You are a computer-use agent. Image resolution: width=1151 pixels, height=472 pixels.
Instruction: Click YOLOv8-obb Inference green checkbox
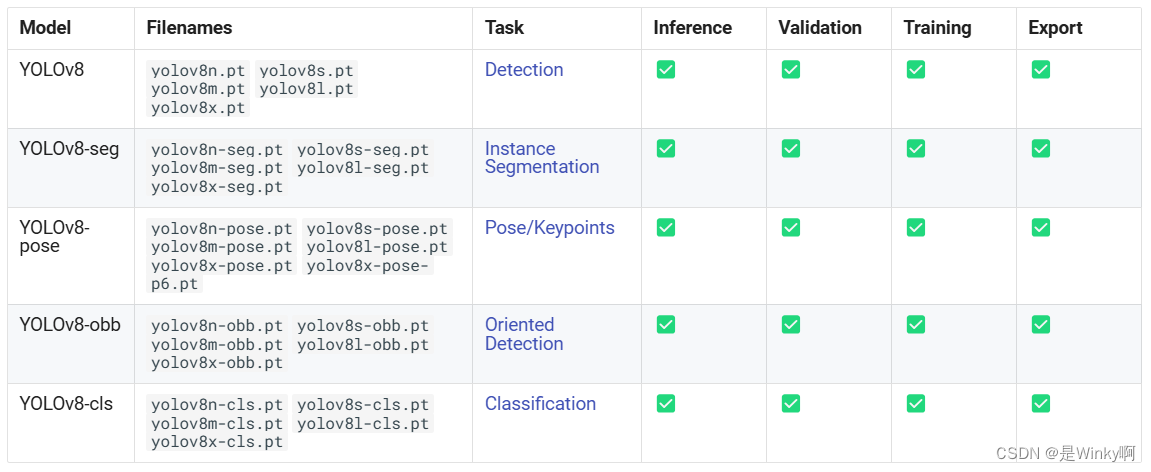pyautogui.click(x=665, y=325)
